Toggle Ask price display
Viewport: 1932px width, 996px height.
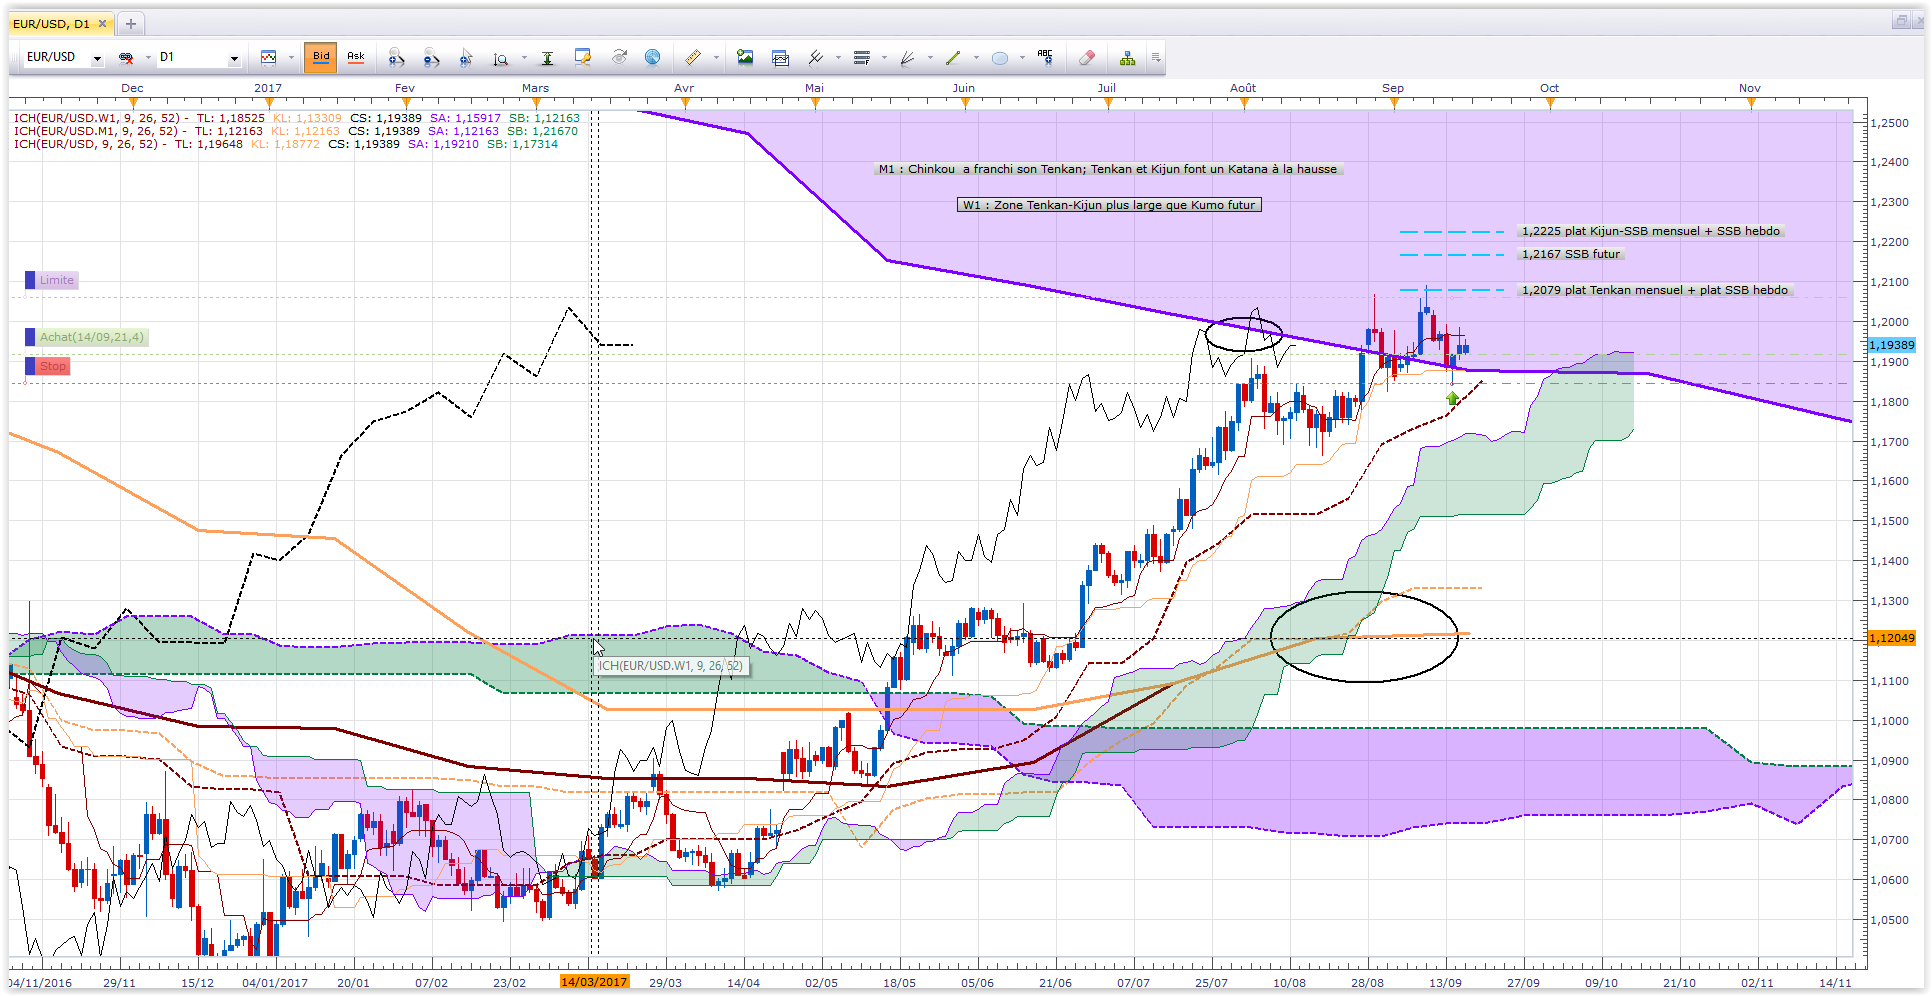point(356,58)
